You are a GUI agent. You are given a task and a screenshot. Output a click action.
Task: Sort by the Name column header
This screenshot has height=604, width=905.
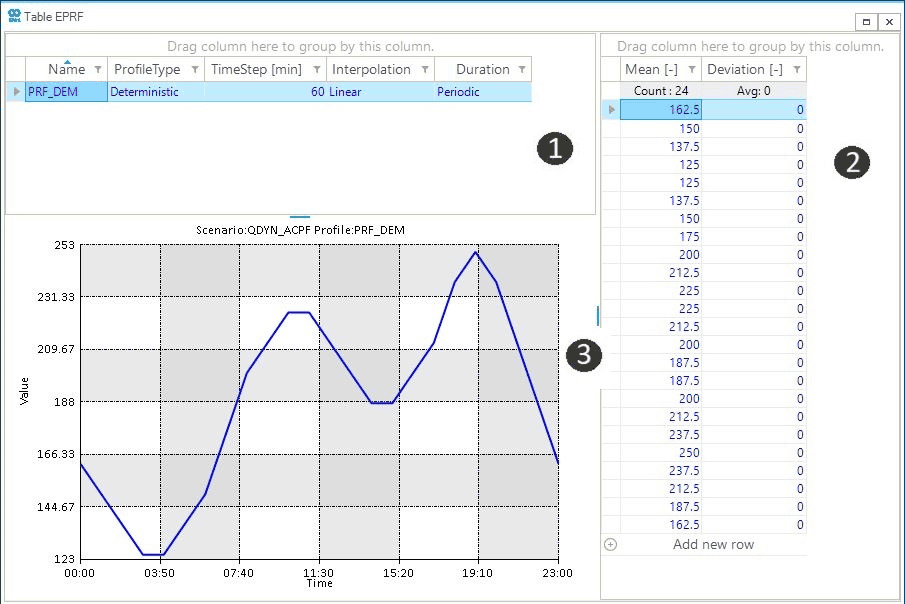[x=66, y=70]
